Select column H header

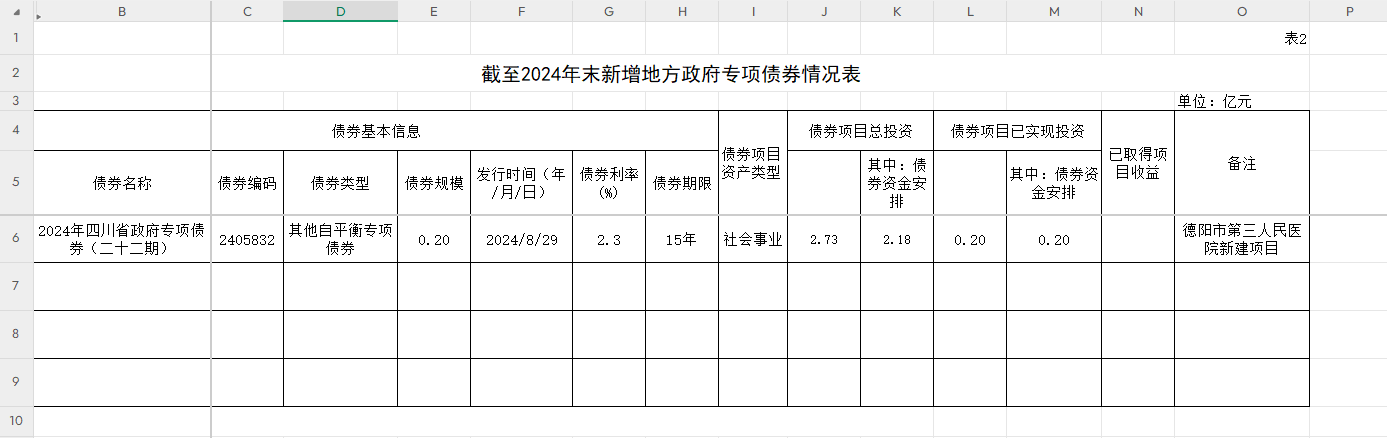click(682, 11)
